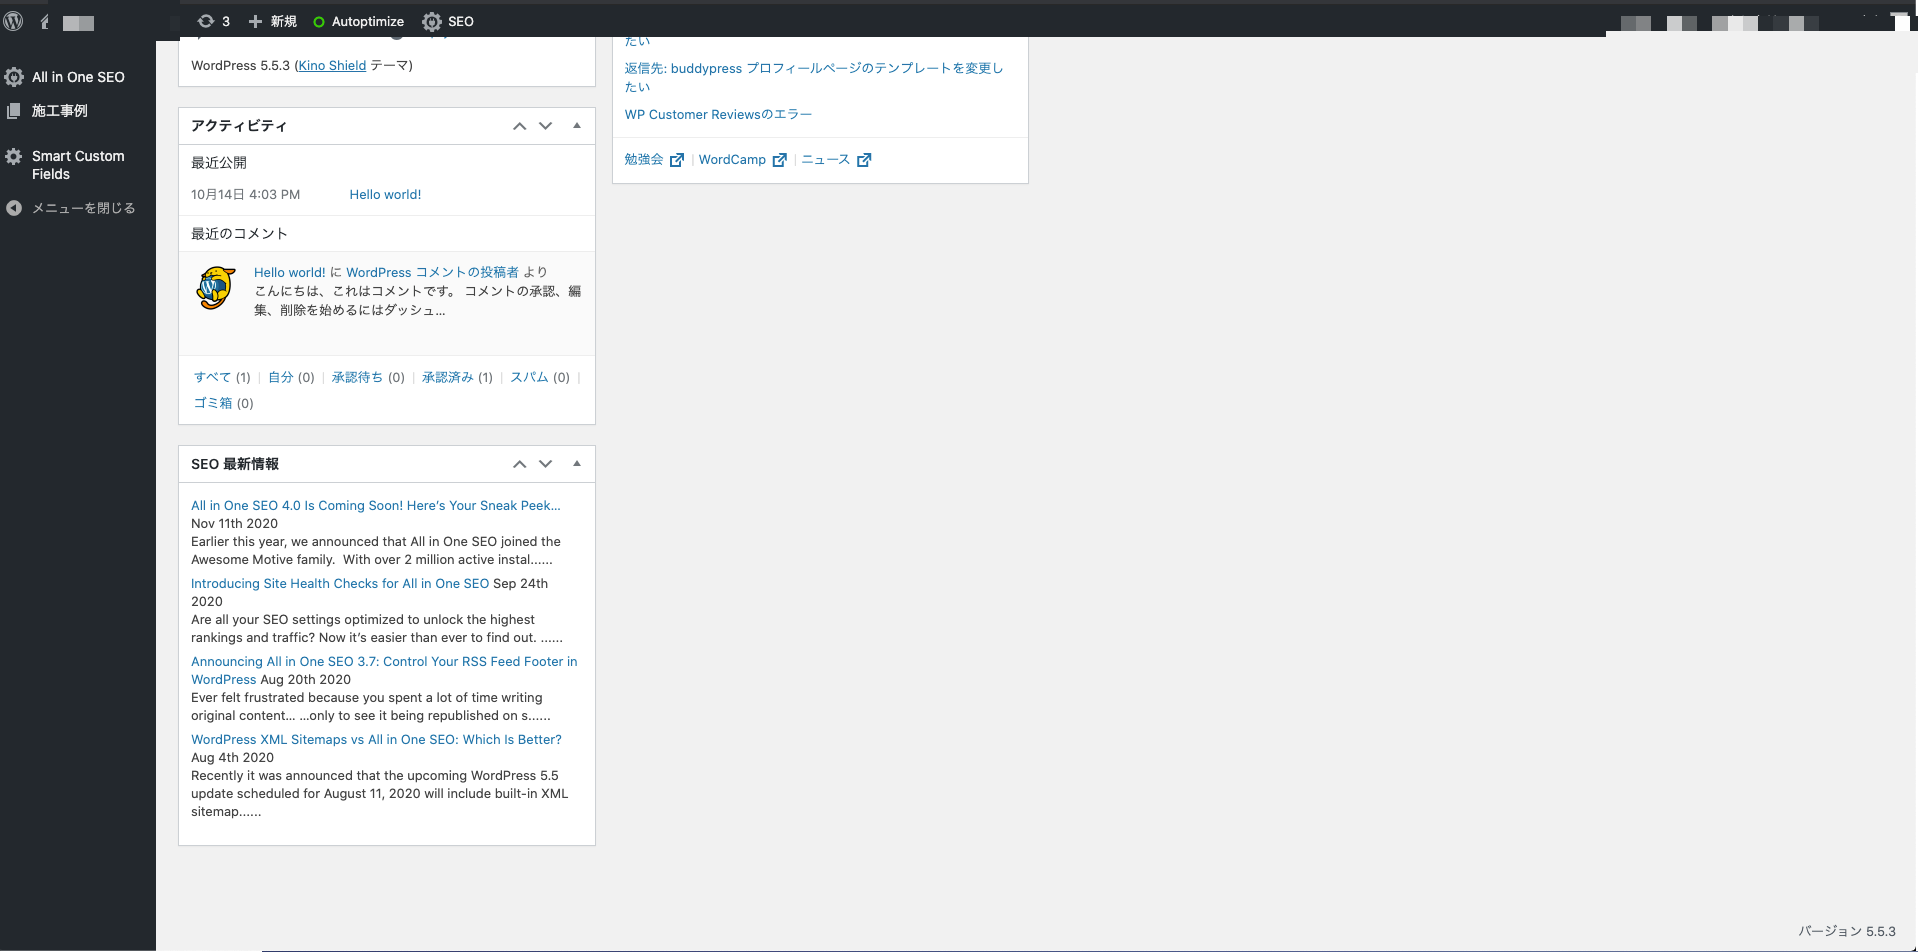Collapse the アクティビティ panel
The height and width of the screenshot is (952, 1918).
(577, 126)
